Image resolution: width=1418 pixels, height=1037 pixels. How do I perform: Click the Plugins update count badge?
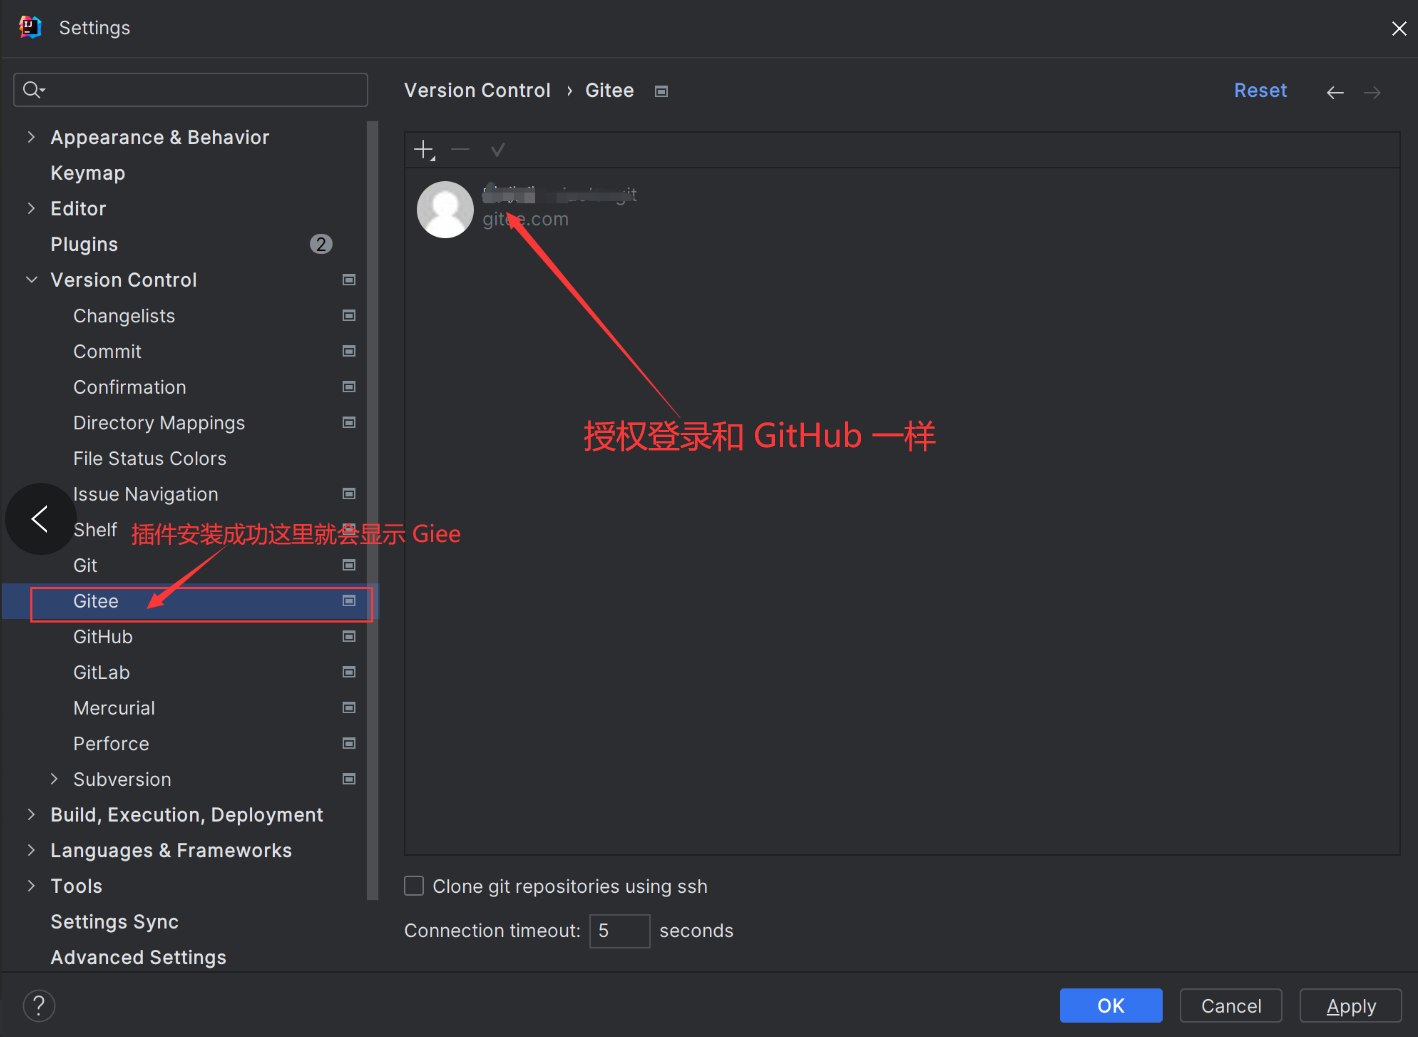tap(321, 244)
